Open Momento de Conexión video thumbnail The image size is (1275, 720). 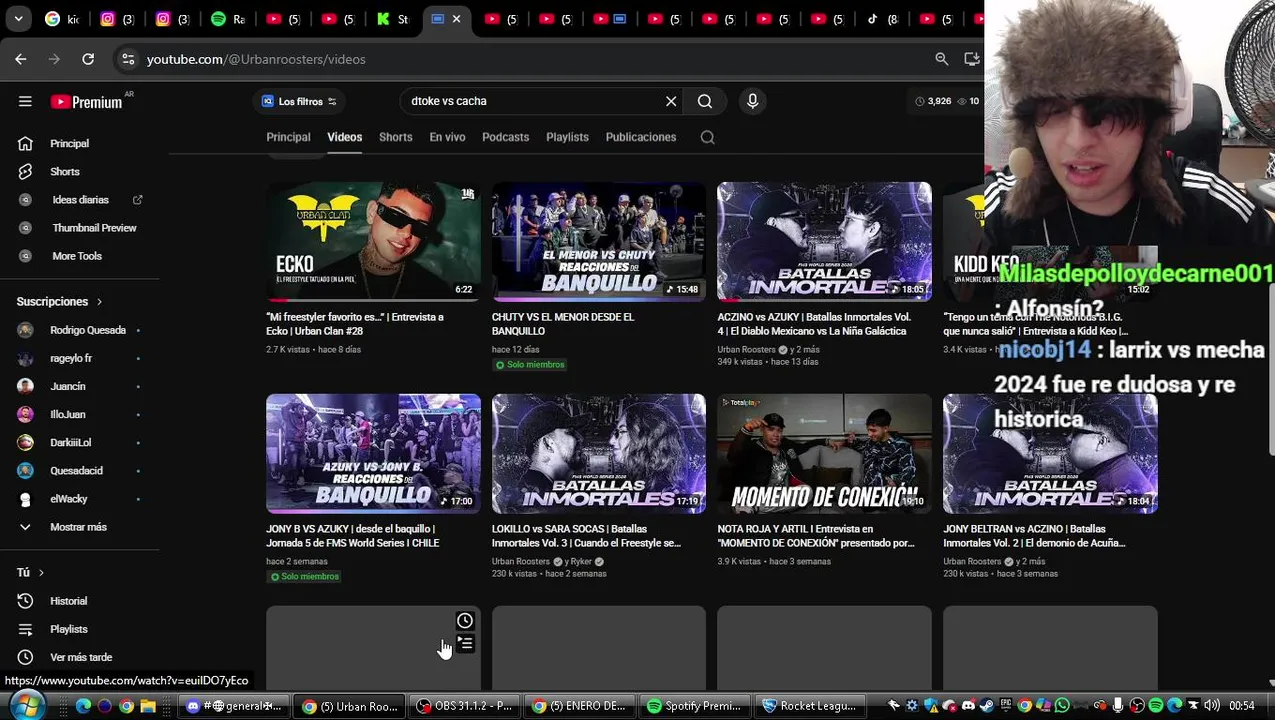[824, 453]
